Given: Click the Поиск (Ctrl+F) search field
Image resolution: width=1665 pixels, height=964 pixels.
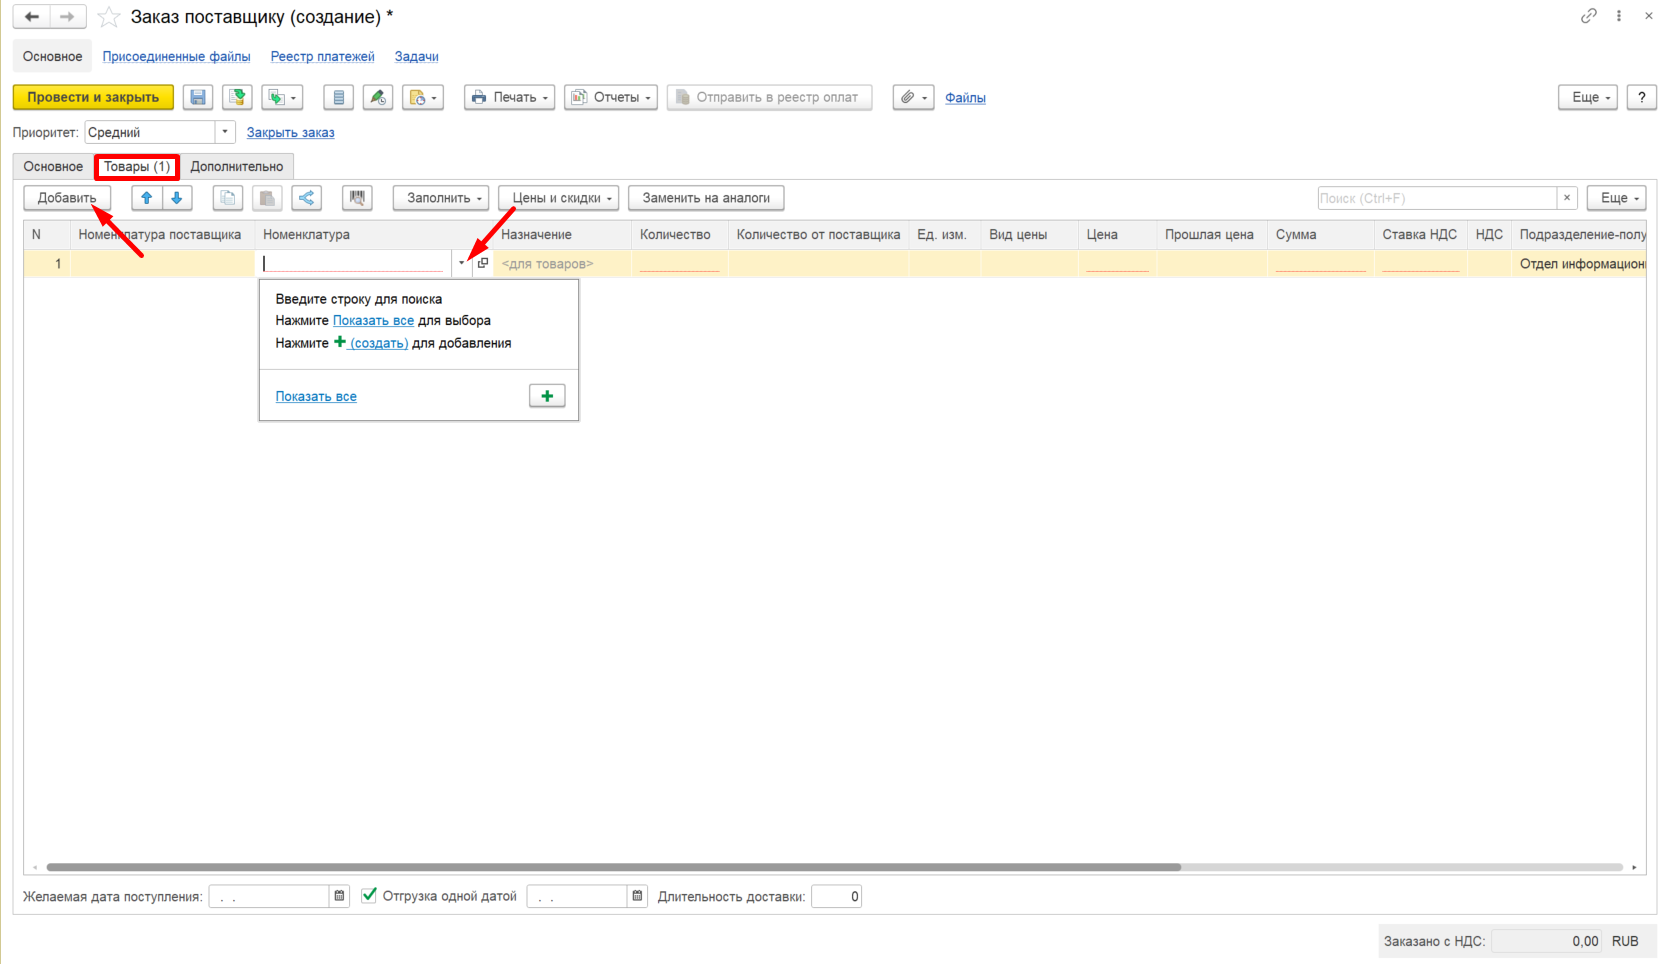Looking at the screenshot, I should click(1437, 198).
